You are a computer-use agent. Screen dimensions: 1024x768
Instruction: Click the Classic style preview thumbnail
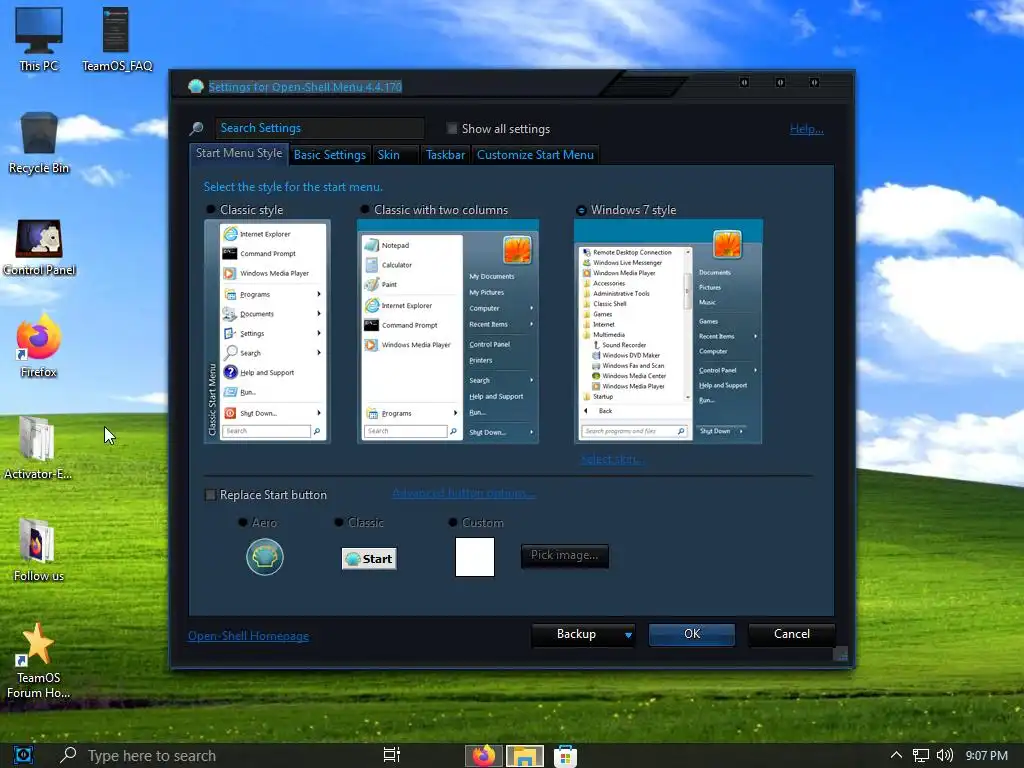267,332
